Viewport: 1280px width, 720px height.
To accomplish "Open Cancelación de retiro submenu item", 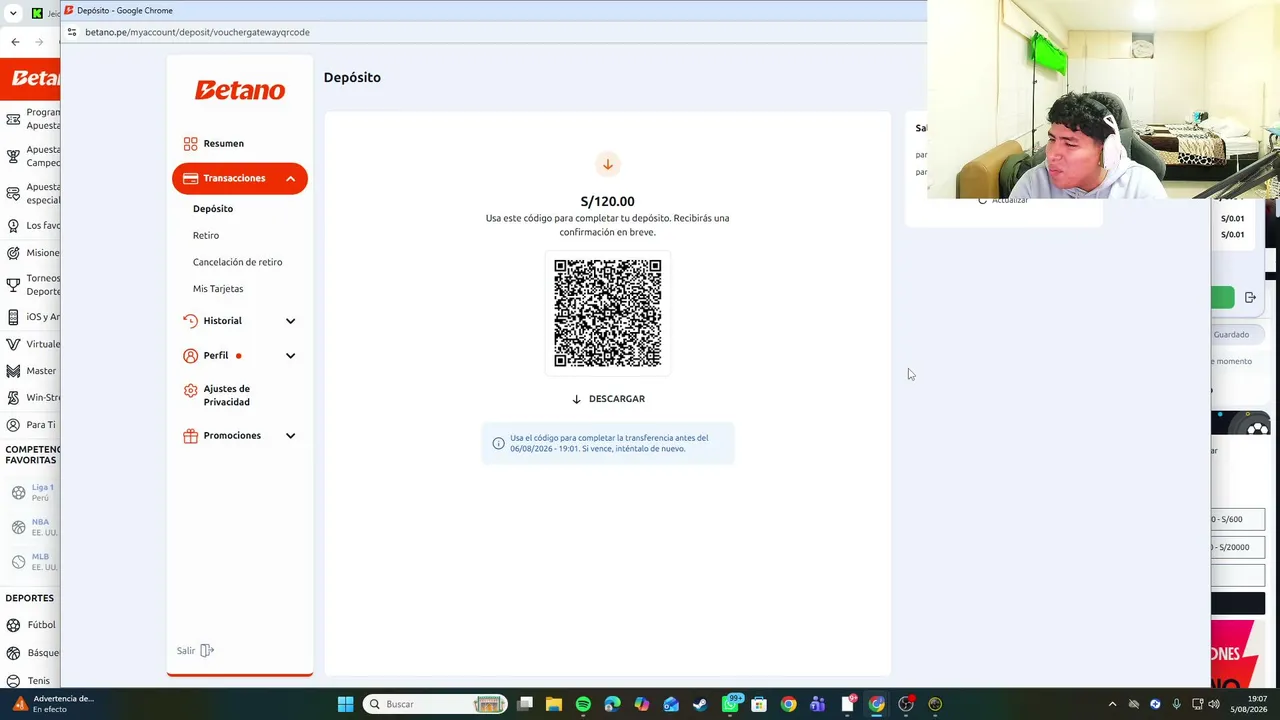I will pos(238,262).
